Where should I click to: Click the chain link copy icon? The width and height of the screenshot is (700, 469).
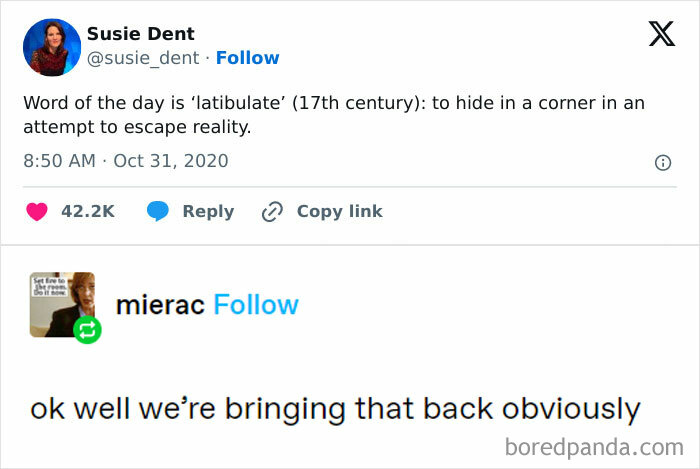(272, 211)
